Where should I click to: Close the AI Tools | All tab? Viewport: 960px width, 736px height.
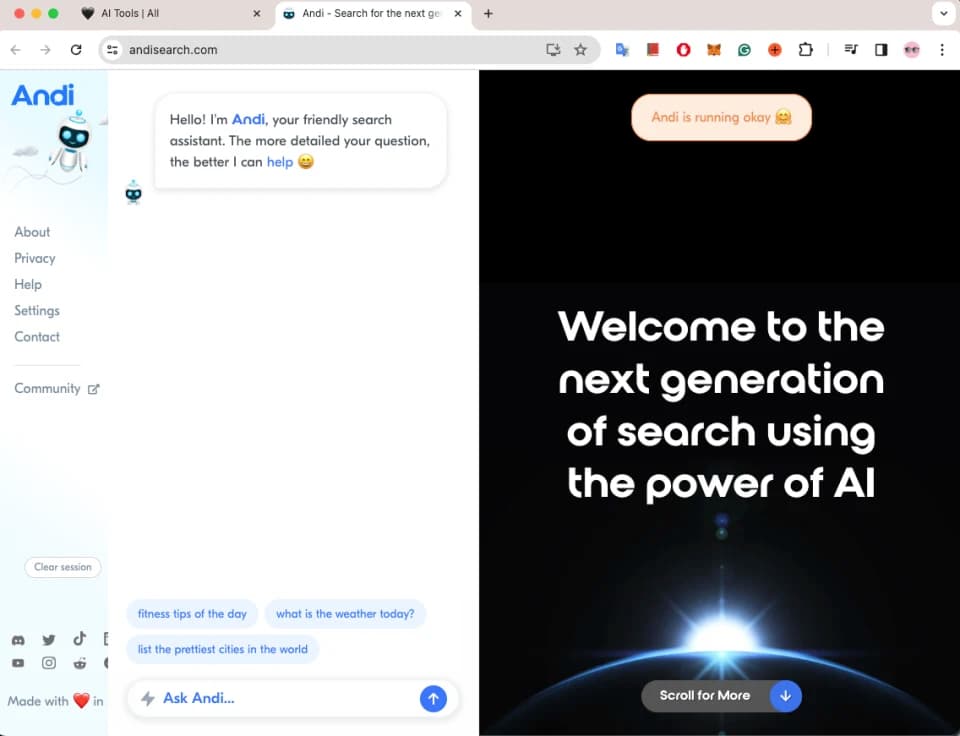click(x=257, y=13)
